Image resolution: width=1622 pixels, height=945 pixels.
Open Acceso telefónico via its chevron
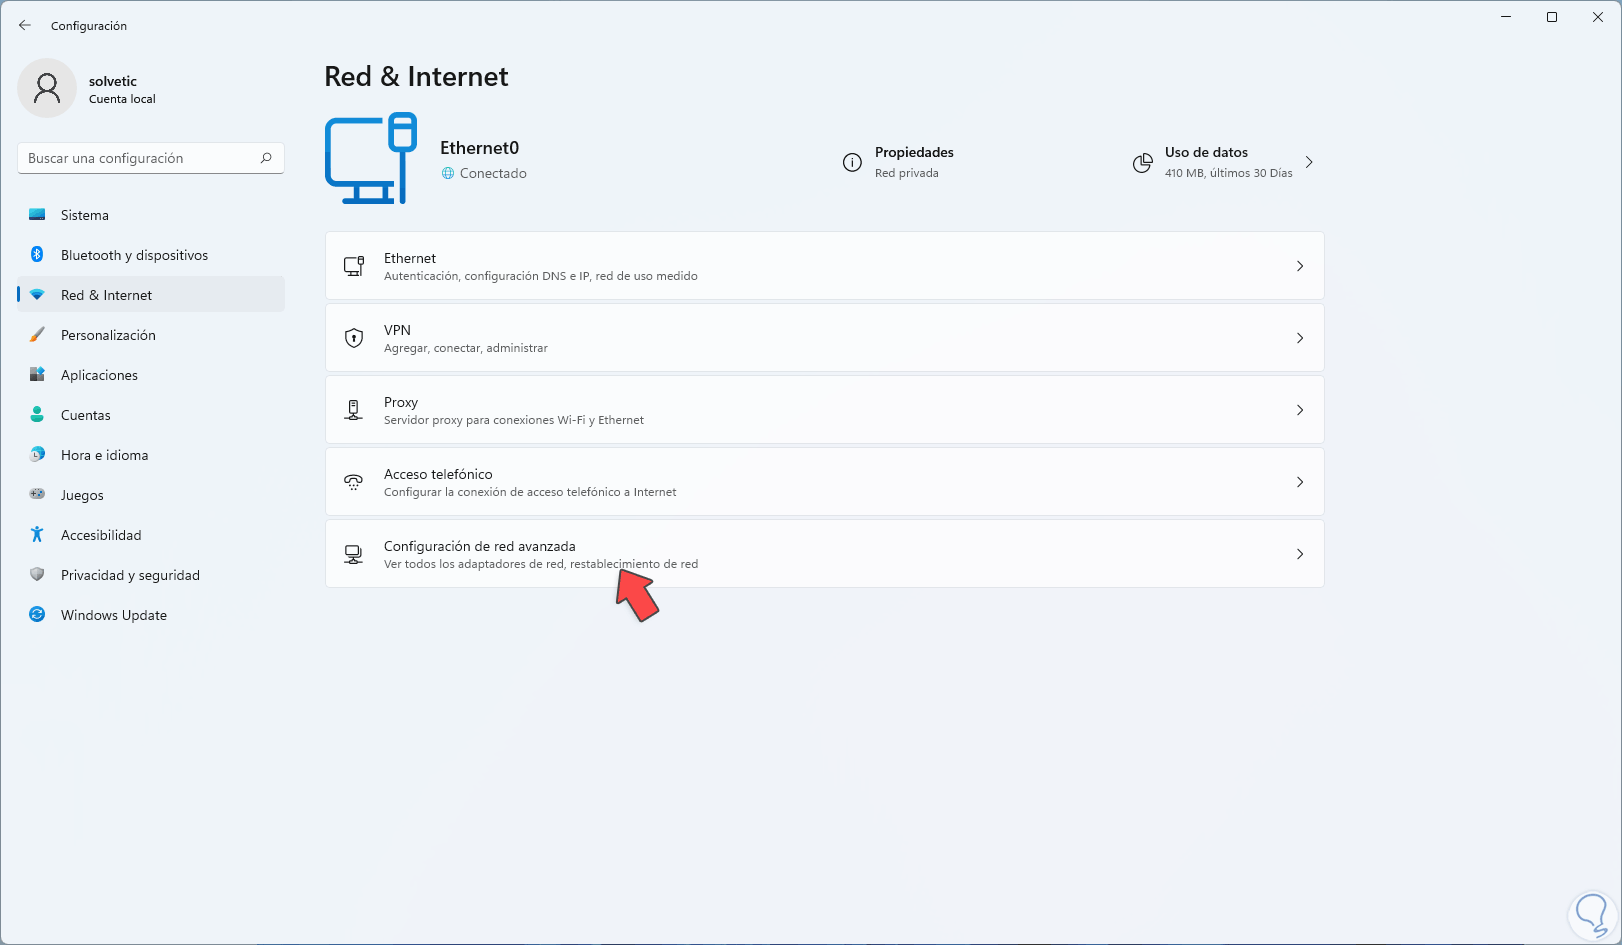pos(1300,482)
